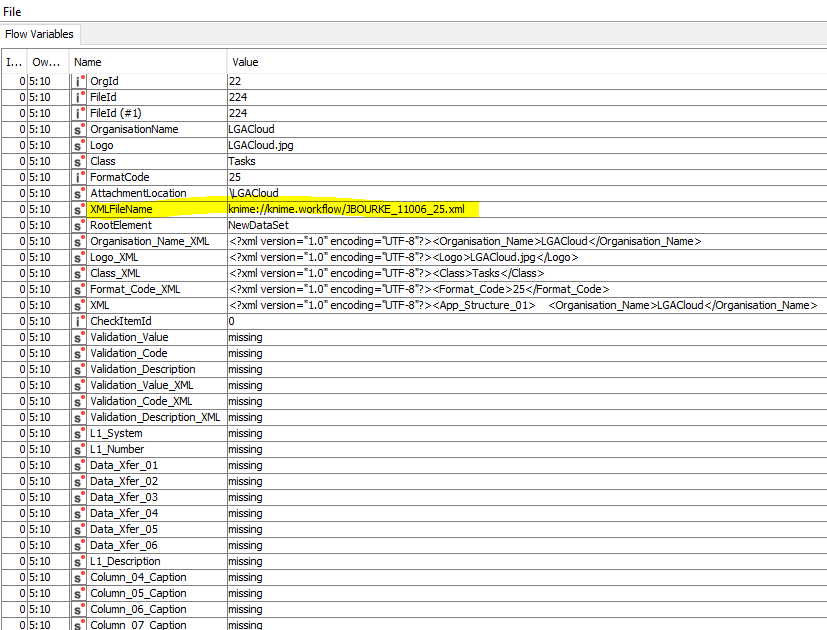Click the string icon beside Data_Xfer_01

80,465
